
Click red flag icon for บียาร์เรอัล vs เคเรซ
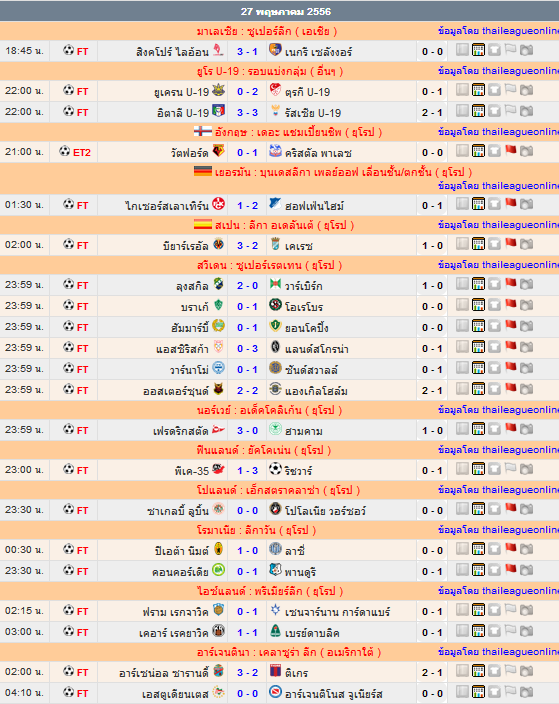511,243
